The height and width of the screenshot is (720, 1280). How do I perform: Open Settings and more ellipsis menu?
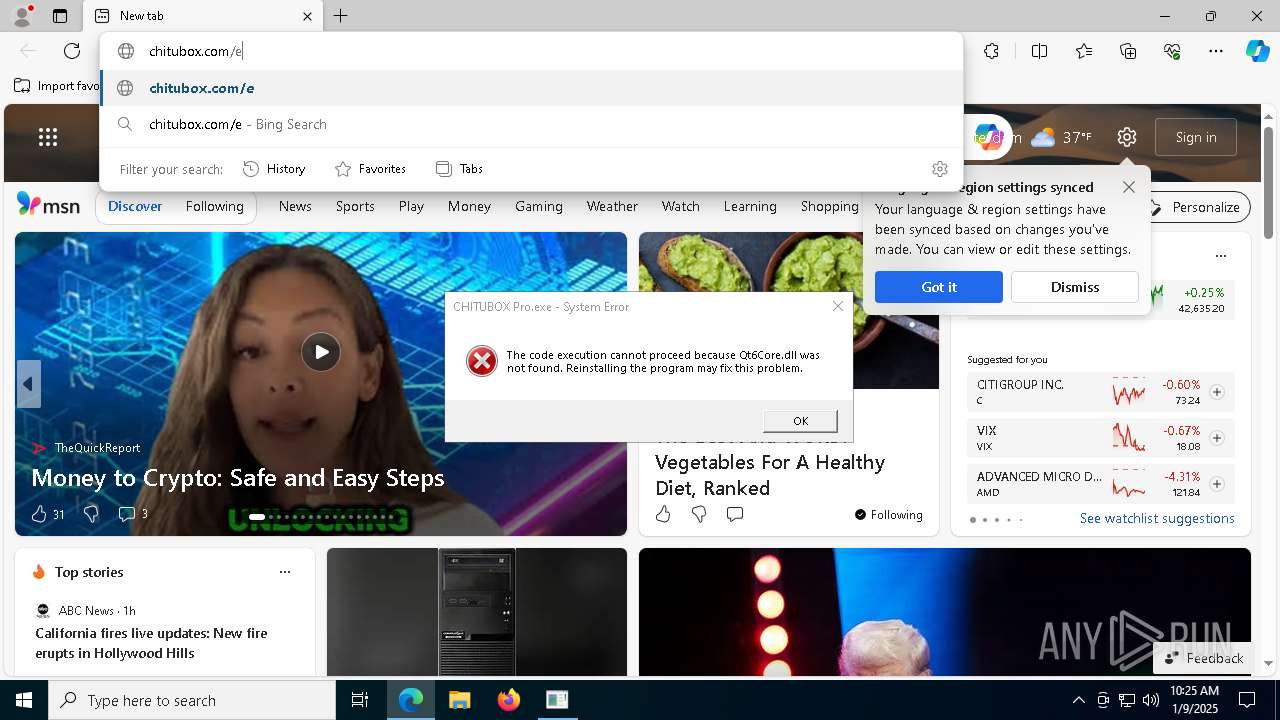click(1216, 51)
